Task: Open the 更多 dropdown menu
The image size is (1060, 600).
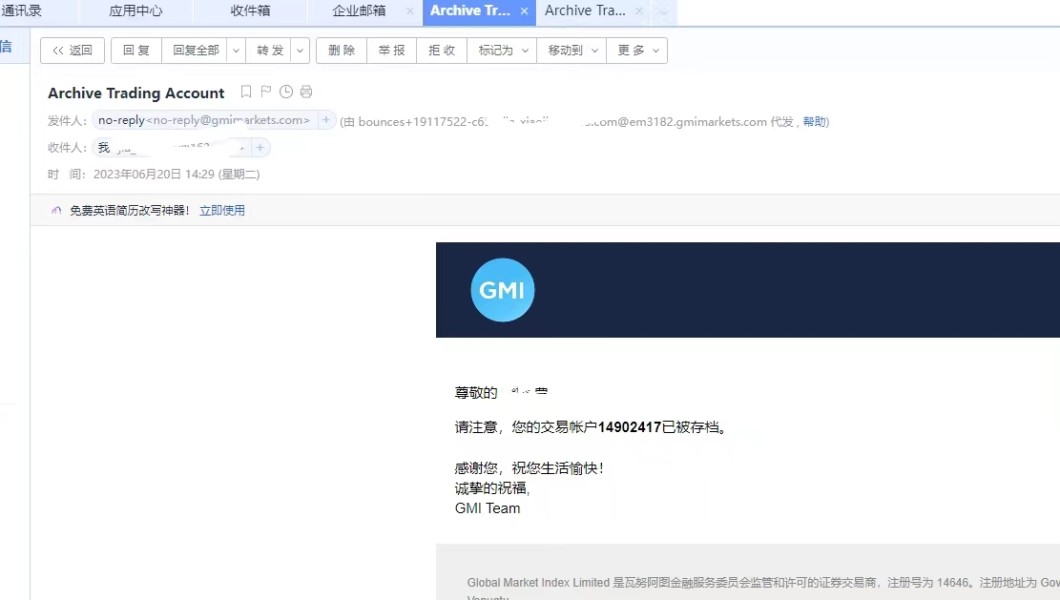Action: [x=637, y=51]
